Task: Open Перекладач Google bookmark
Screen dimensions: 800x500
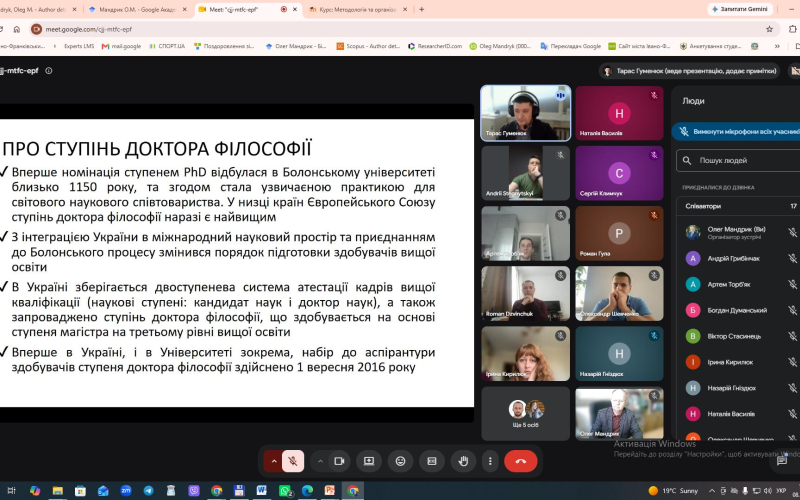Action: tap(570, 46)
